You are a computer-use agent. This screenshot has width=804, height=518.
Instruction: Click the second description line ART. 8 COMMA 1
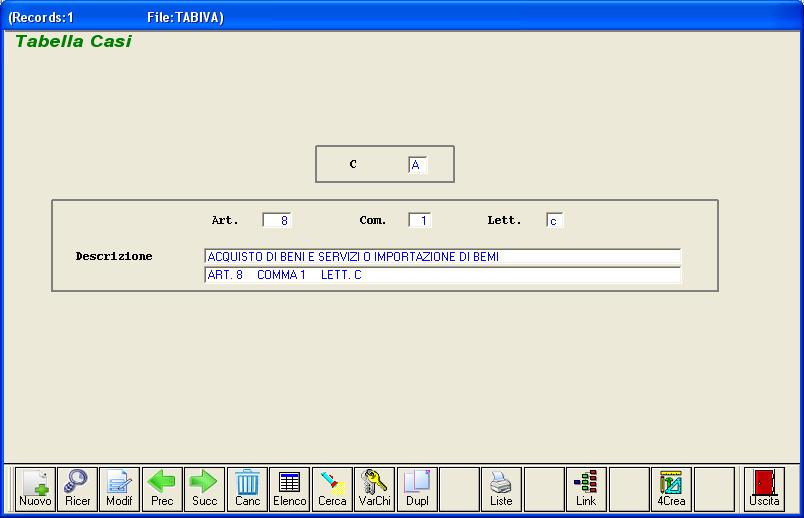443,275
